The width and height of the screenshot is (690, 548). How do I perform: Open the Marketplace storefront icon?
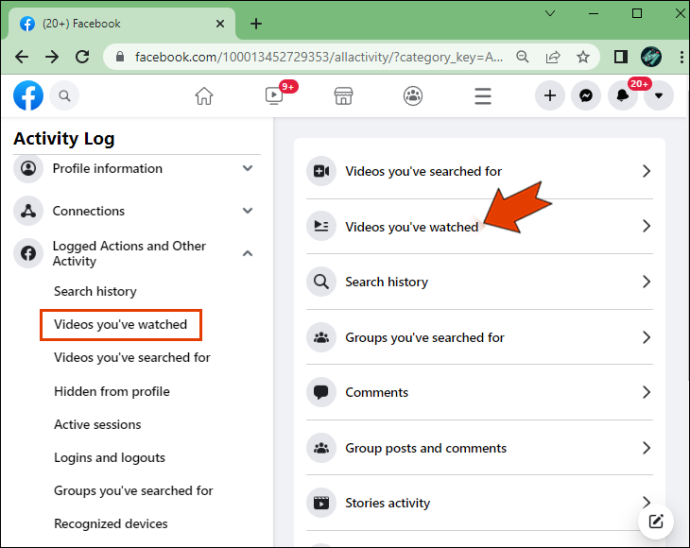(x=343, y=96)
